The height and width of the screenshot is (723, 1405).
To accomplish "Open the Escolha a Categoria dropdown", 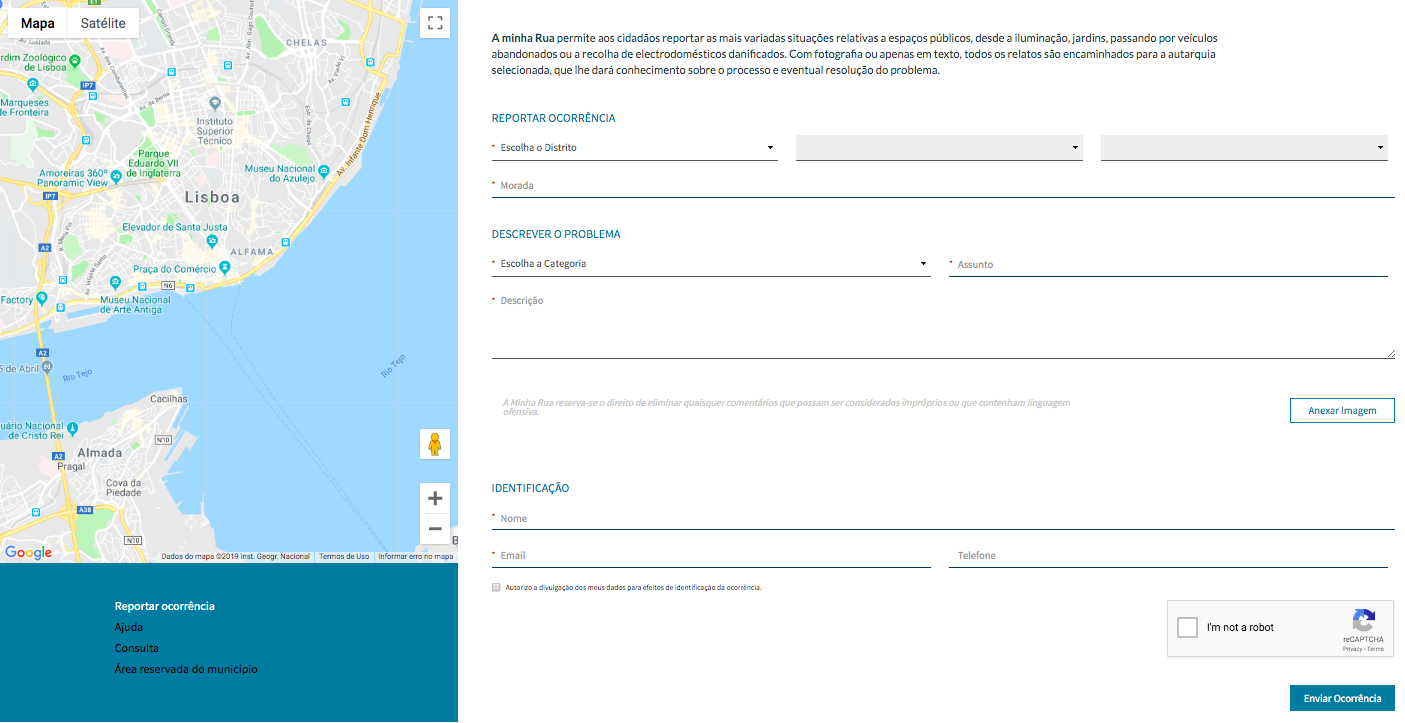I will click(710, 264).
